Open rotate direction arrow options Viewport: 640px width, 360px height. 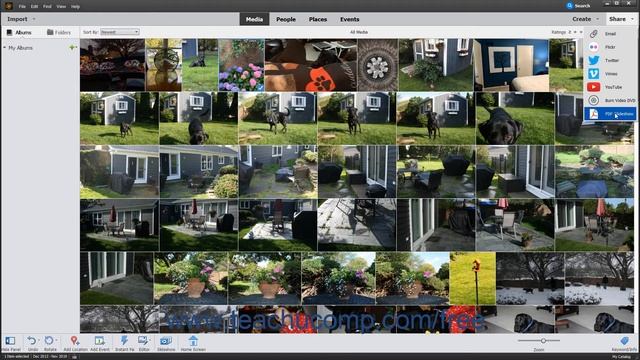coord(56,340)
